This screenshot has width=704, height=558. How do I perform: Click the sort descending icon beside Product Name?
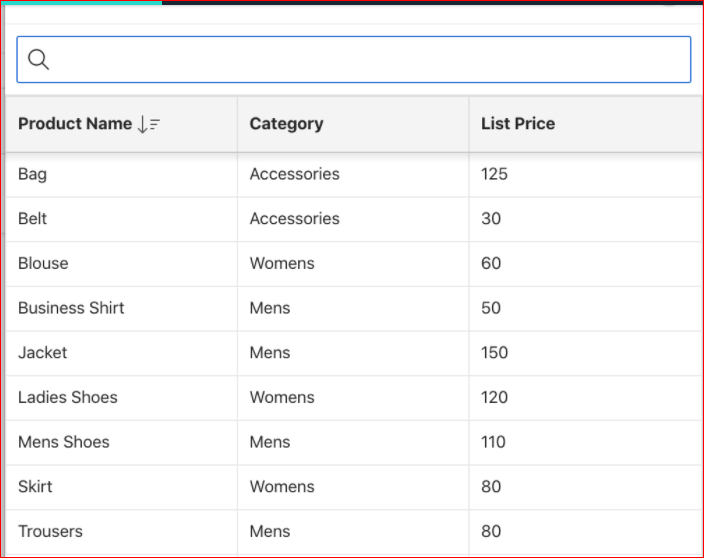pos(149,124)
